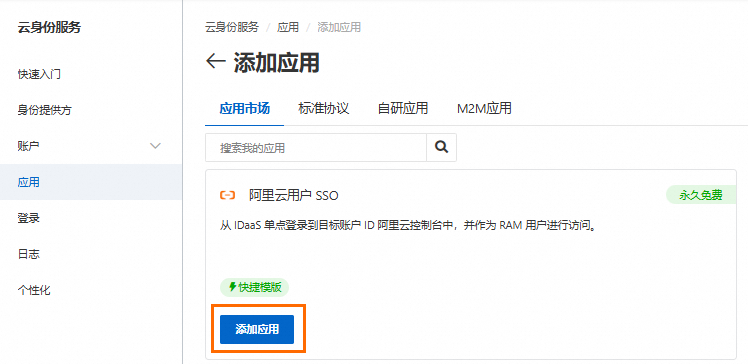Click the magnifier search icon button
The width and height of the screenshot is (748, 364).
coord(442,148)
